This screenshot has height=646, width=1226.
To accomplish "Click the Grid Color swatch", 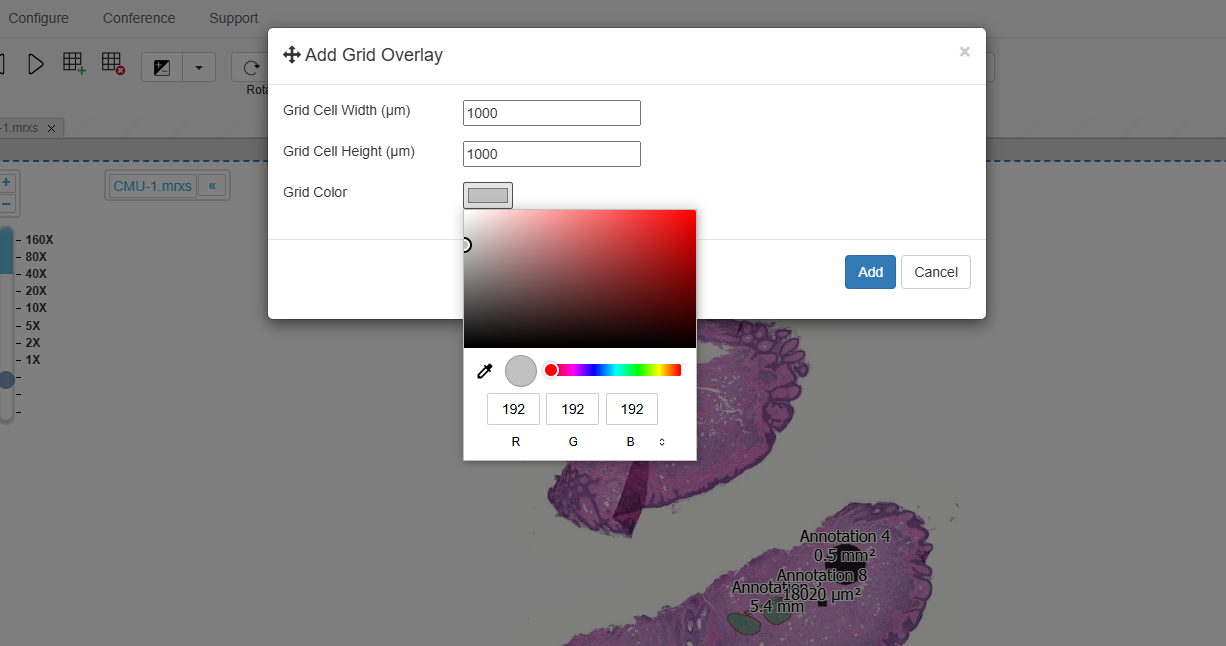I will 488,195.
